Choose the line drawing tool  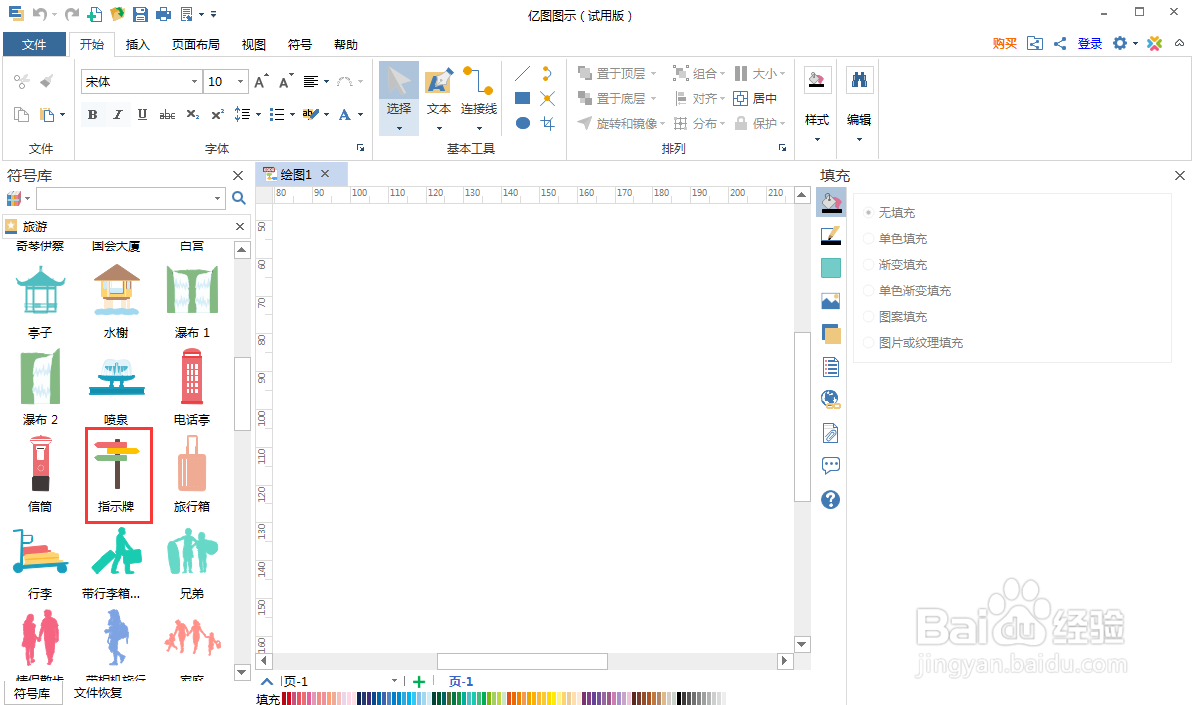coord(522,74)
